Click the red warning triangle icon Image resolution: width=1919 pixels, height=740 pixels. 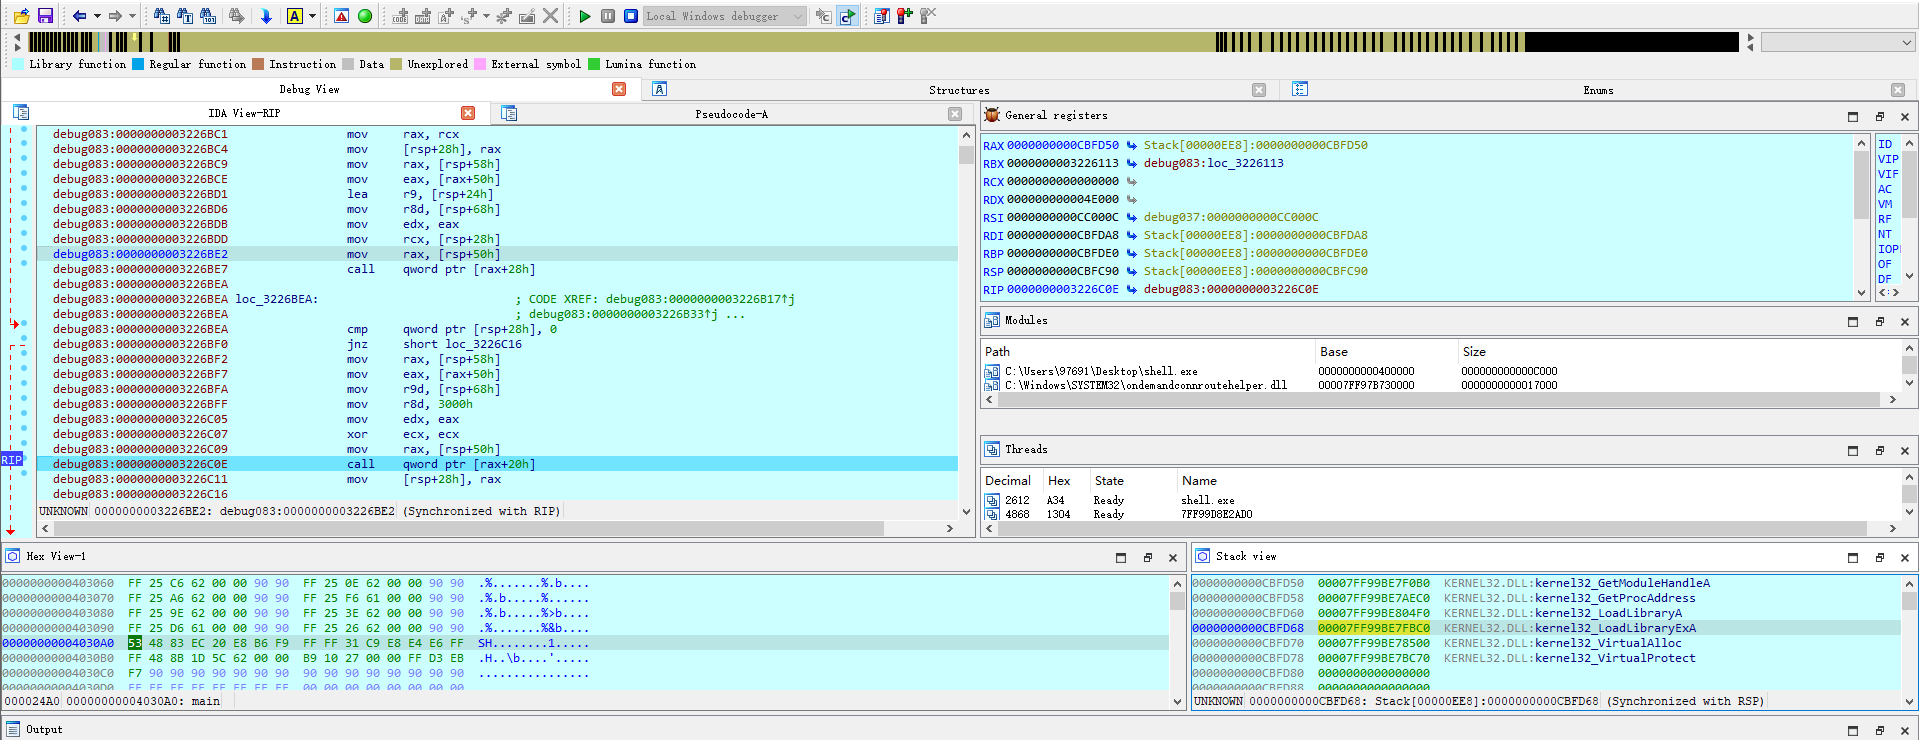pos(342,16)
